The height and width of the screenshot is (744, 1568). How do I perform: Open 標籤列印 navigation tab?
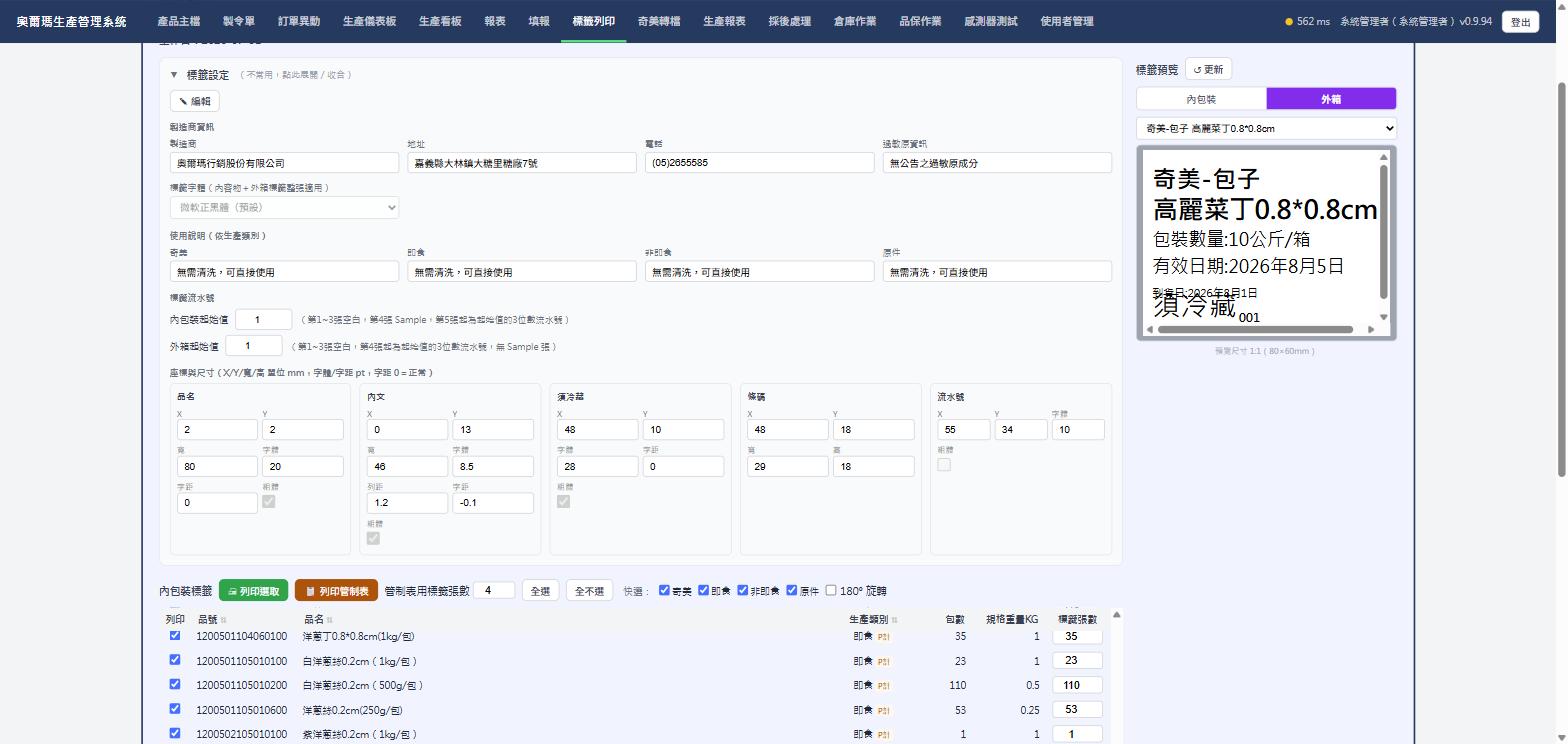click(594, 21)
